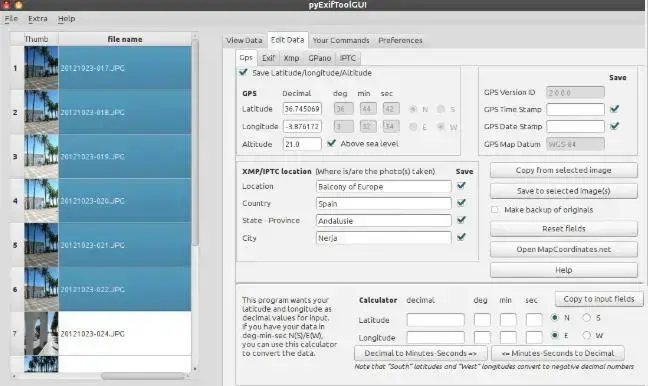
Task: Select calculator Latitude S radio button
Action: pyautogui.click(x=586, y=317)
